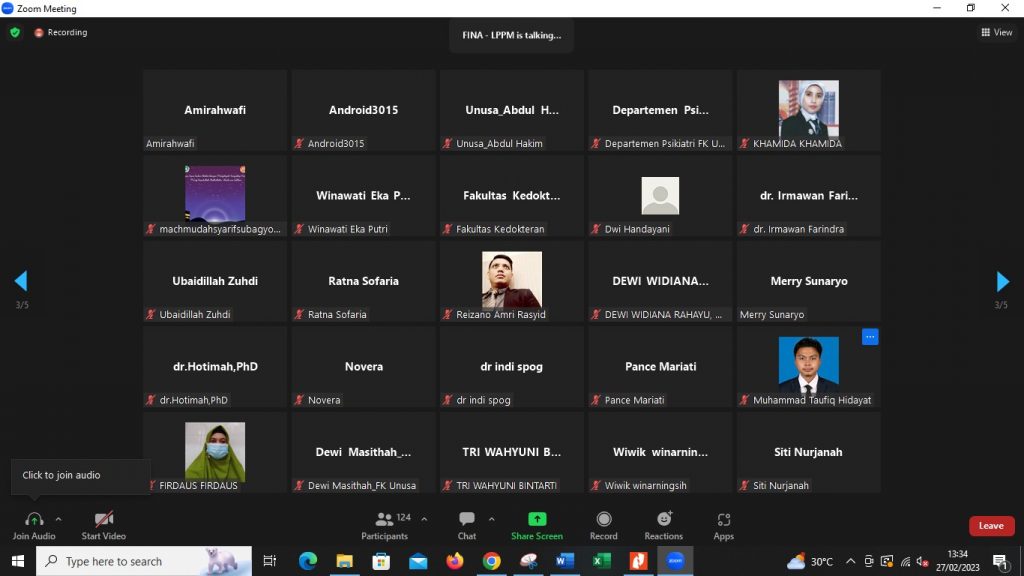Click the green encryption shield icon
Viewport: 1024px width, 576px height.
[x=15, y=32]
